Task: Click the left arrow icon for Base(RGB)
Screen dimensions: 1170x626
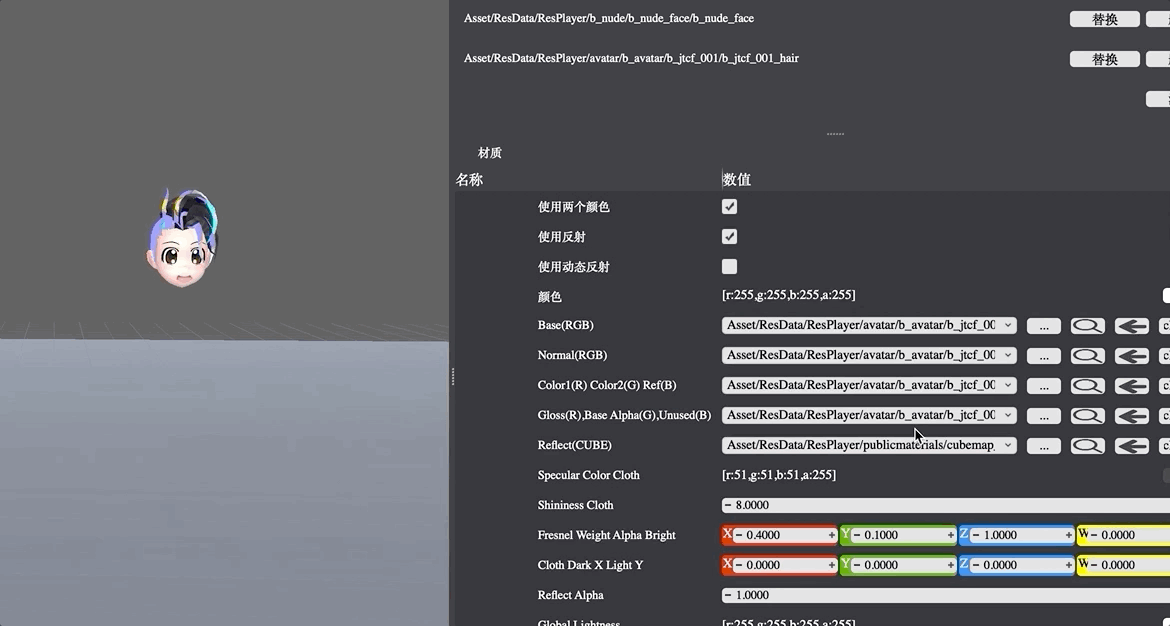Action: click(1131, 326)
